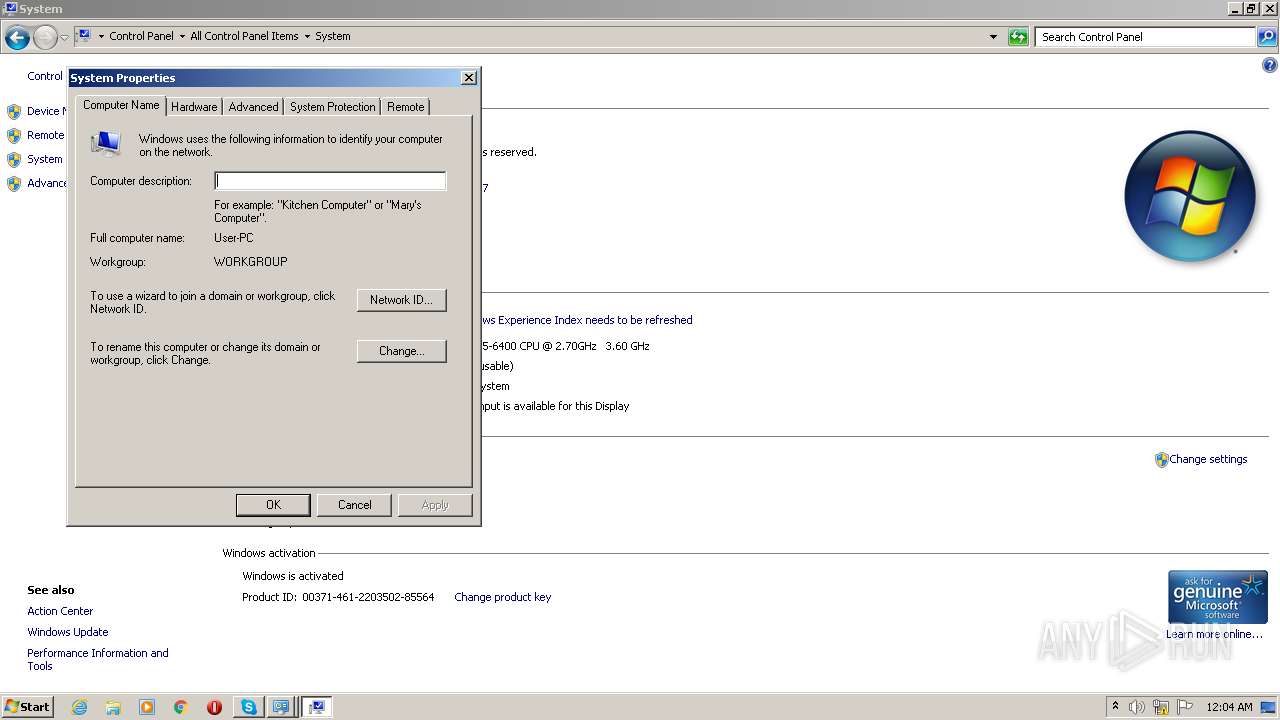1280x720 pixels.
Task: Click the Change button to rename computer
Action: (401, 351)
